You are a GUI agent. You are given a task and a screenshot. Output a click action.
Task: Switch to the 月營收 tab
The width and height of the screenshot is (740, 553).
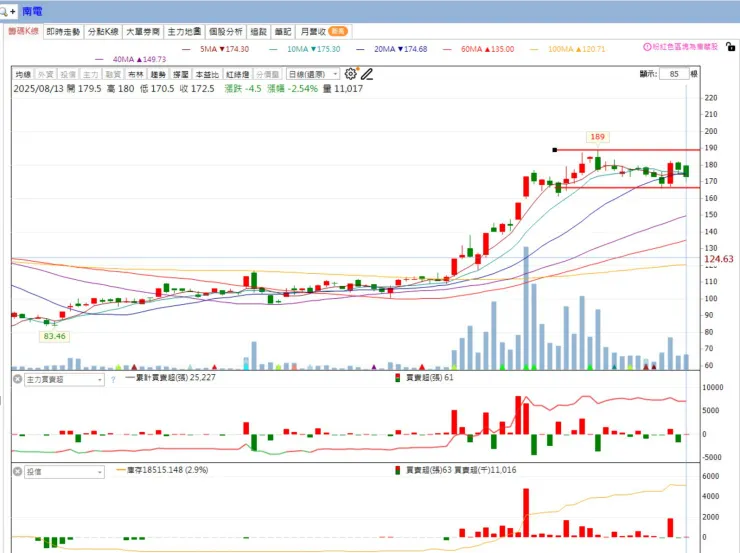tap(324, 32)
